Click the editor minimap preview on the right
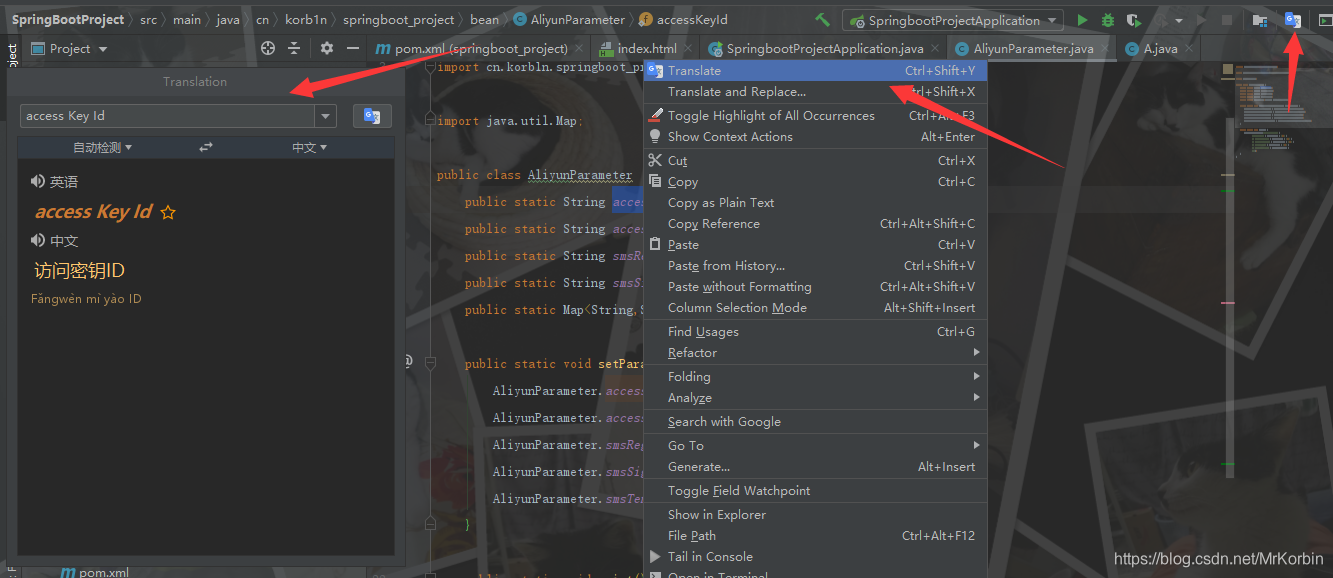 coord(1276,110)
